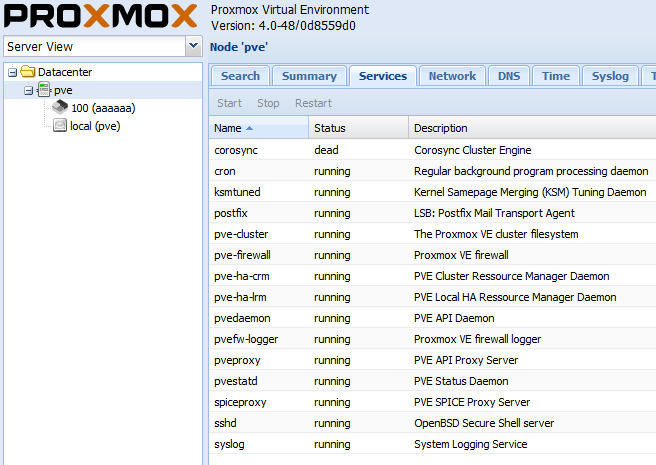Screen dimensions: 656x465
Task: Click the Name column sort arrow
Action: coord(249,128)
